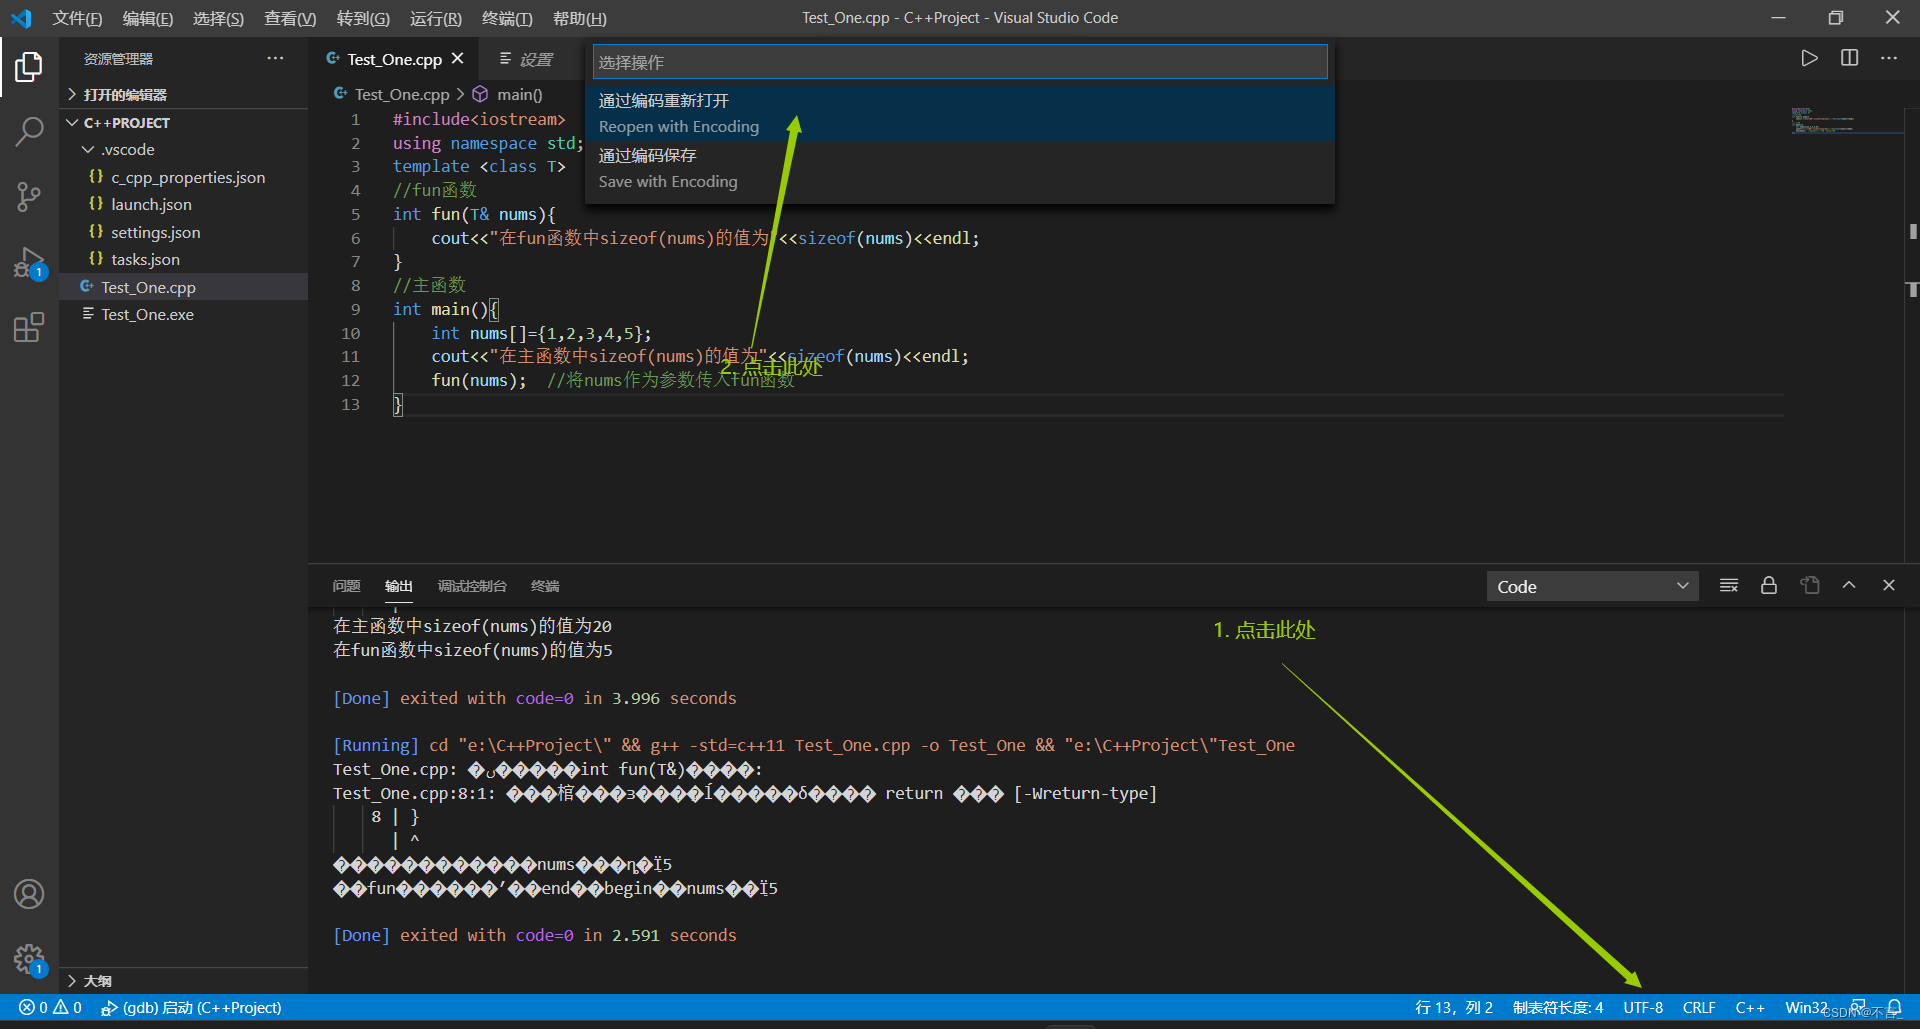This screenshot has height=1029, width=1920.
Task: Run the code with the play button
Action: click(x=1809, y=58)
